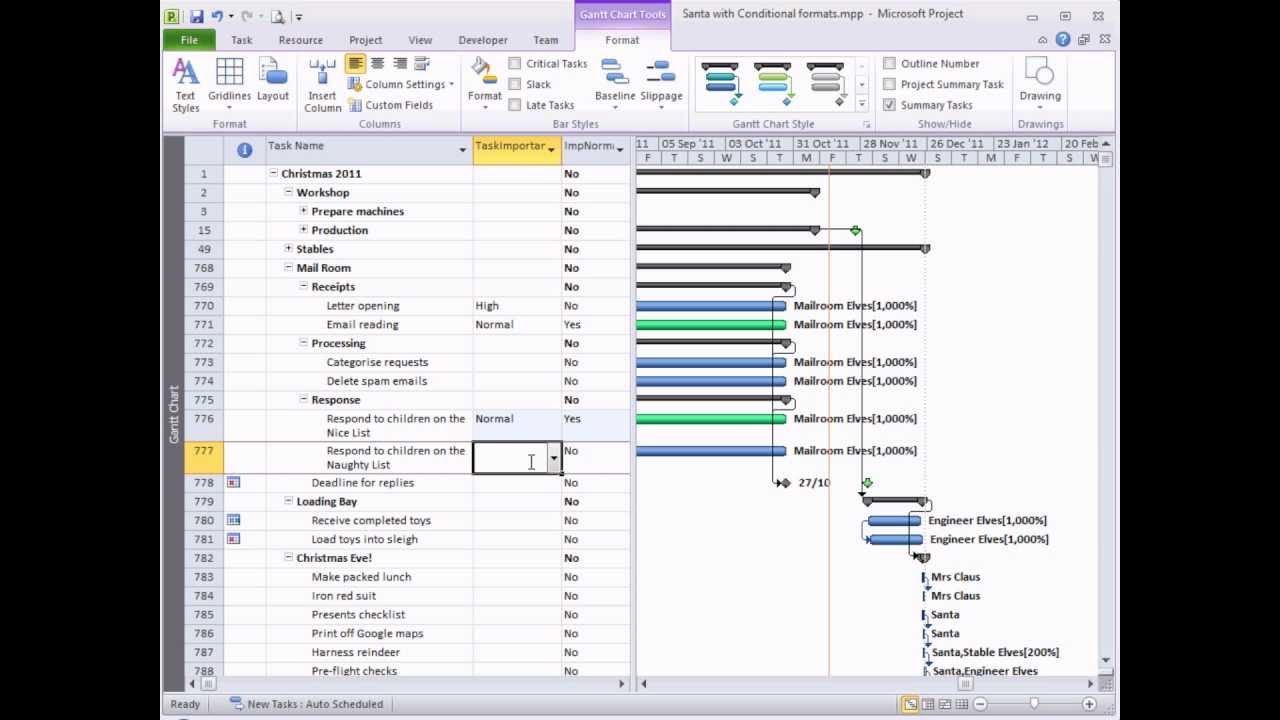This screenshot has width=1280, height=720.
Task: Save the project file
Action: (x=197, y=16)
